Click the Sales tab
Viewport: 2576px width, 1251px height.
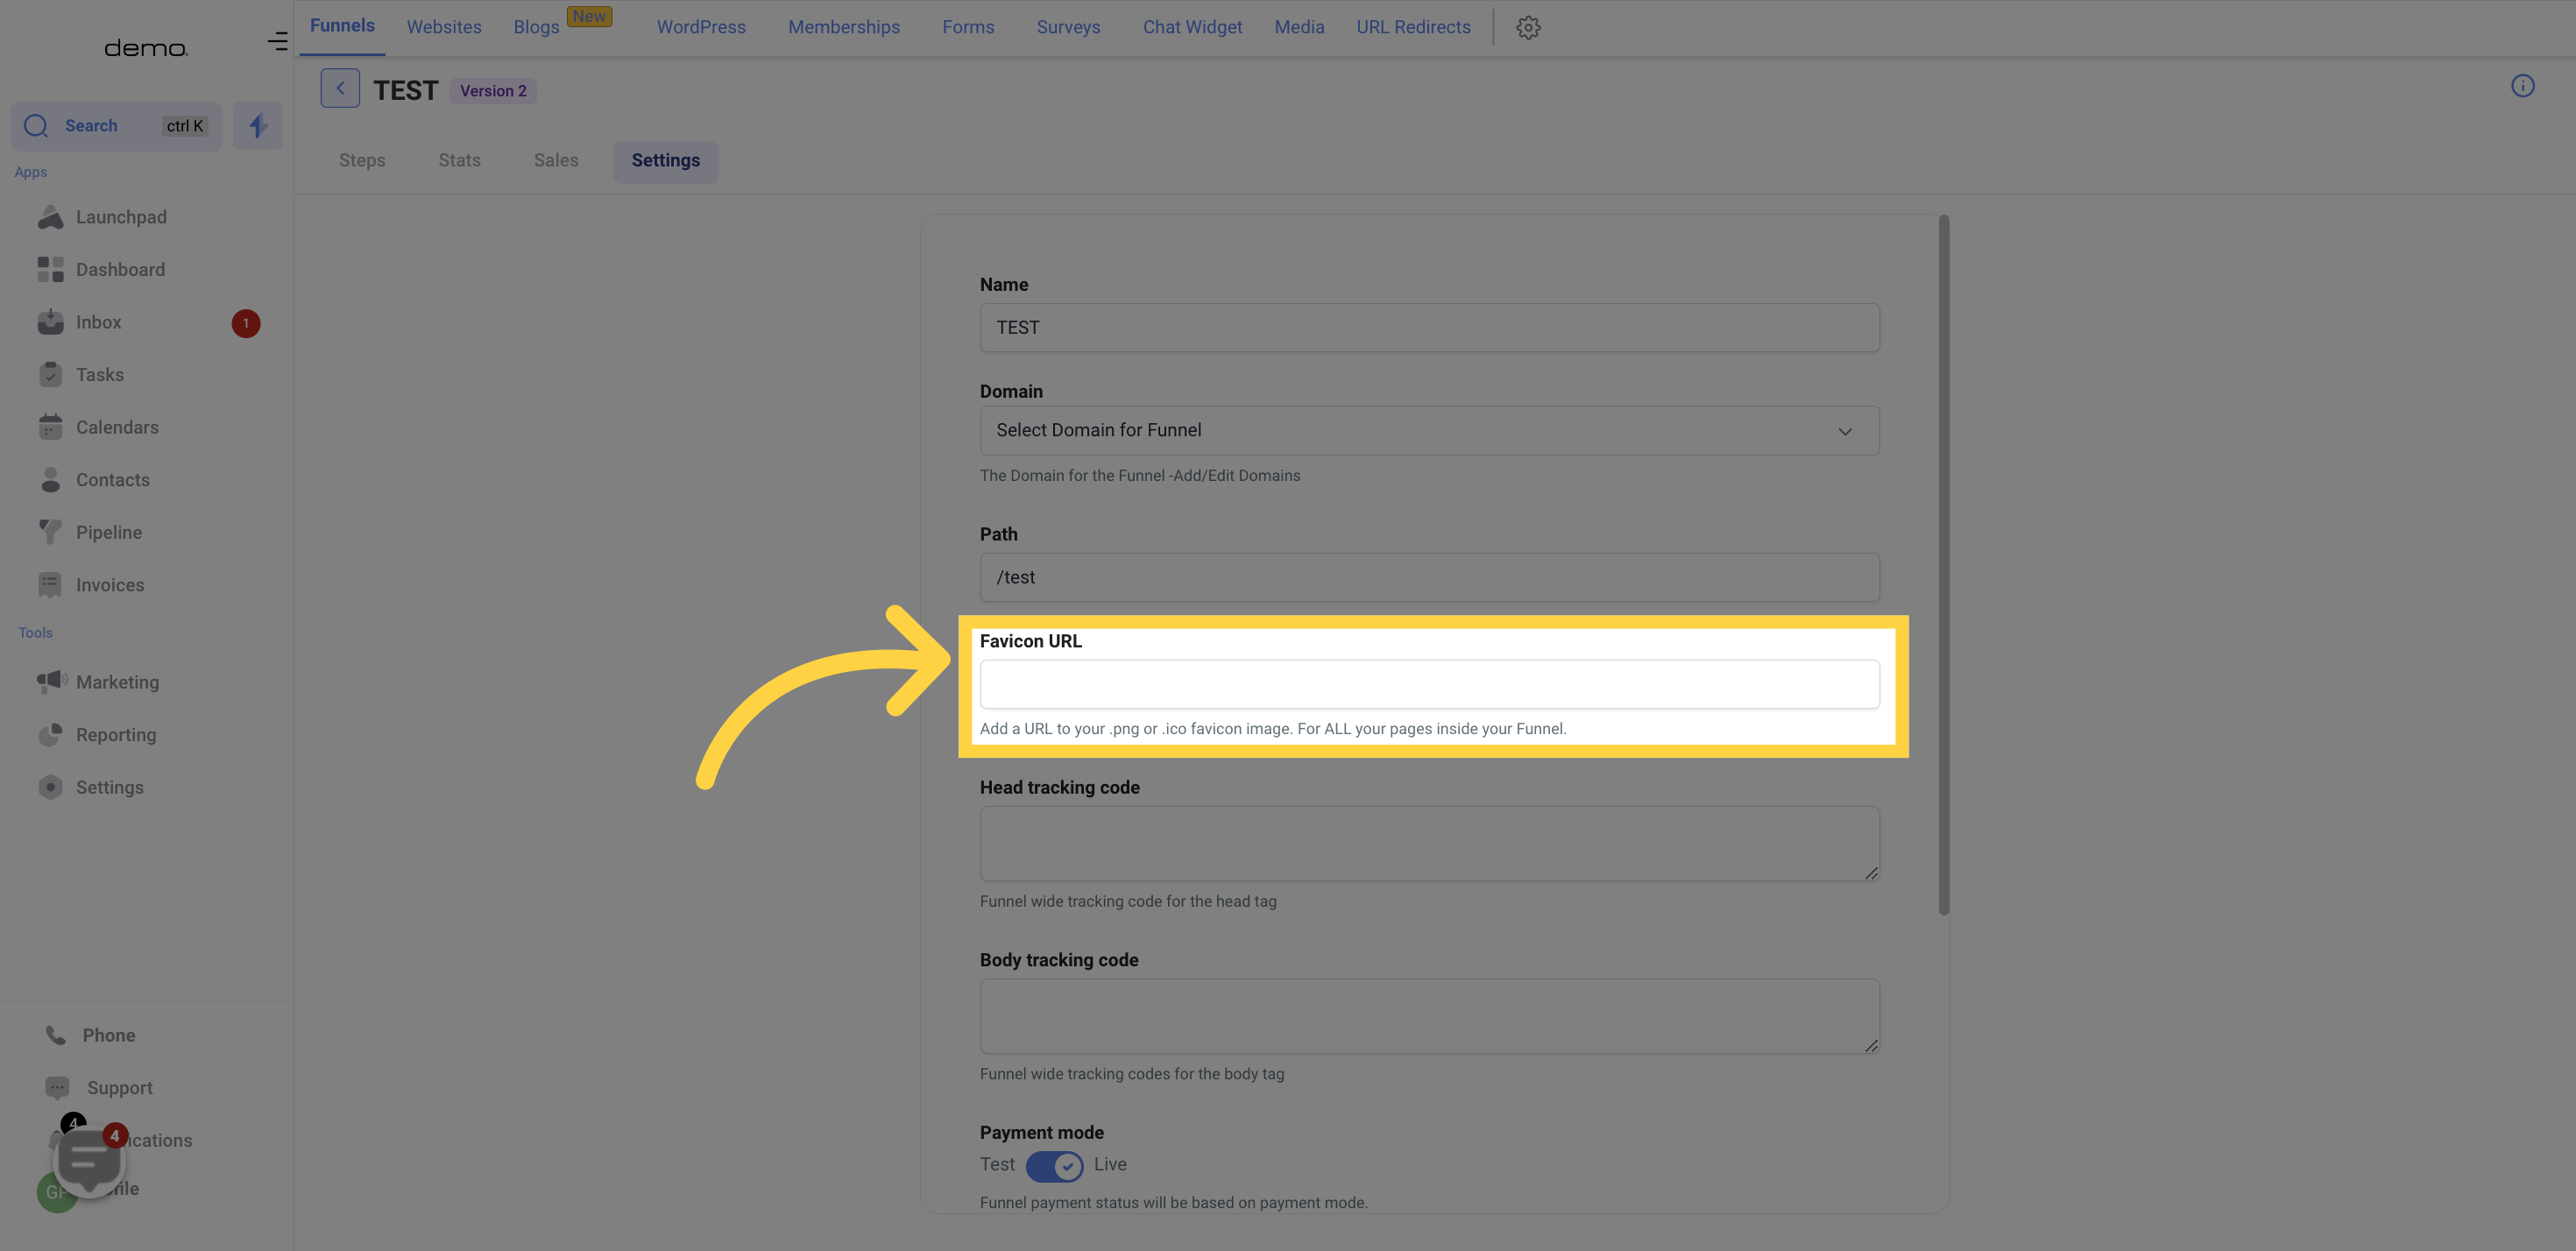pyautogui.click(x=556, y=161)
